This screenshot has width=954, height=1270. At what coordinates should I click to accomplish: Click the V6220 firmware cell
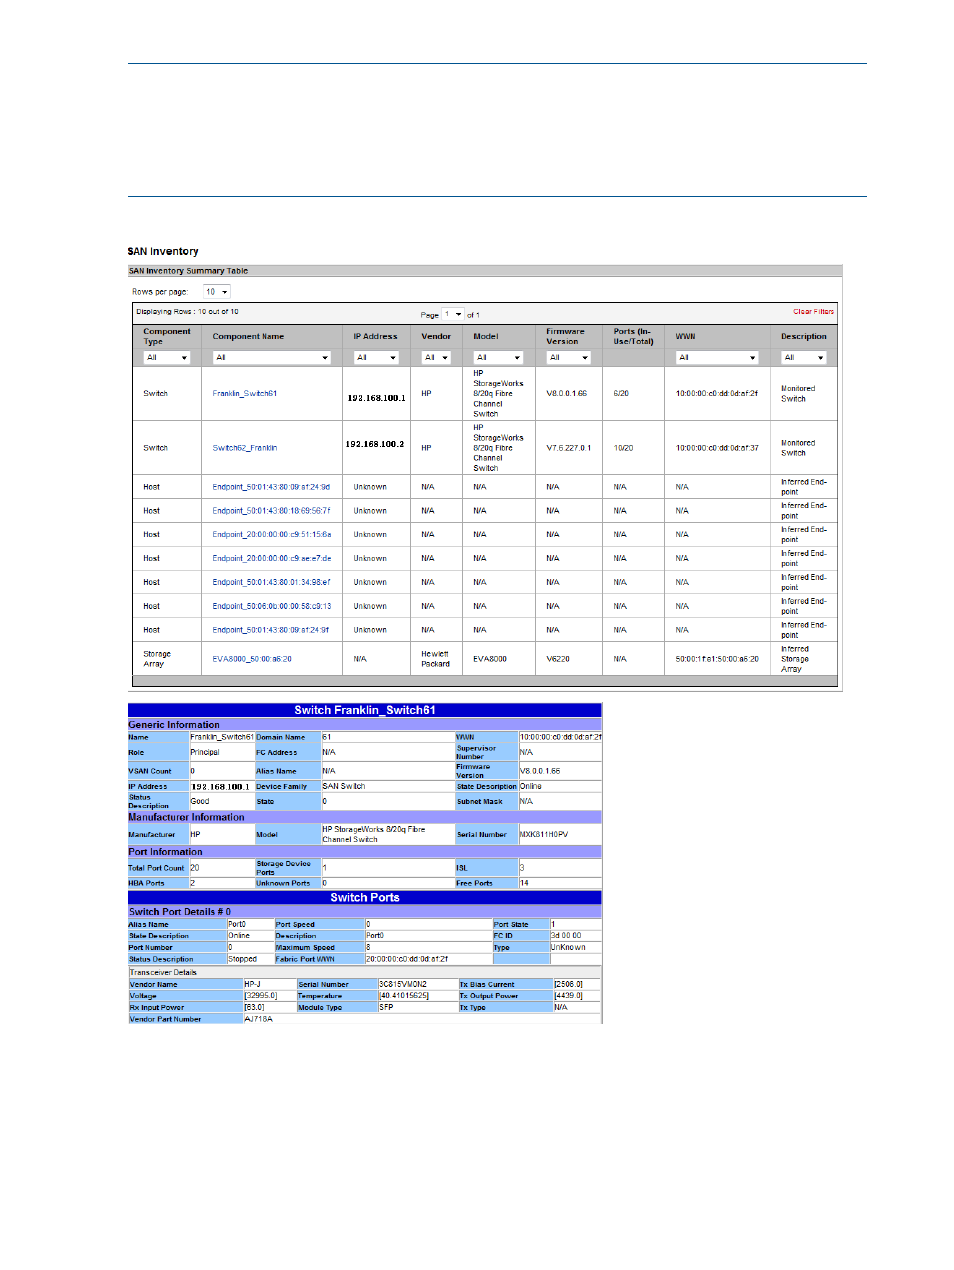[x=558, y=659]
